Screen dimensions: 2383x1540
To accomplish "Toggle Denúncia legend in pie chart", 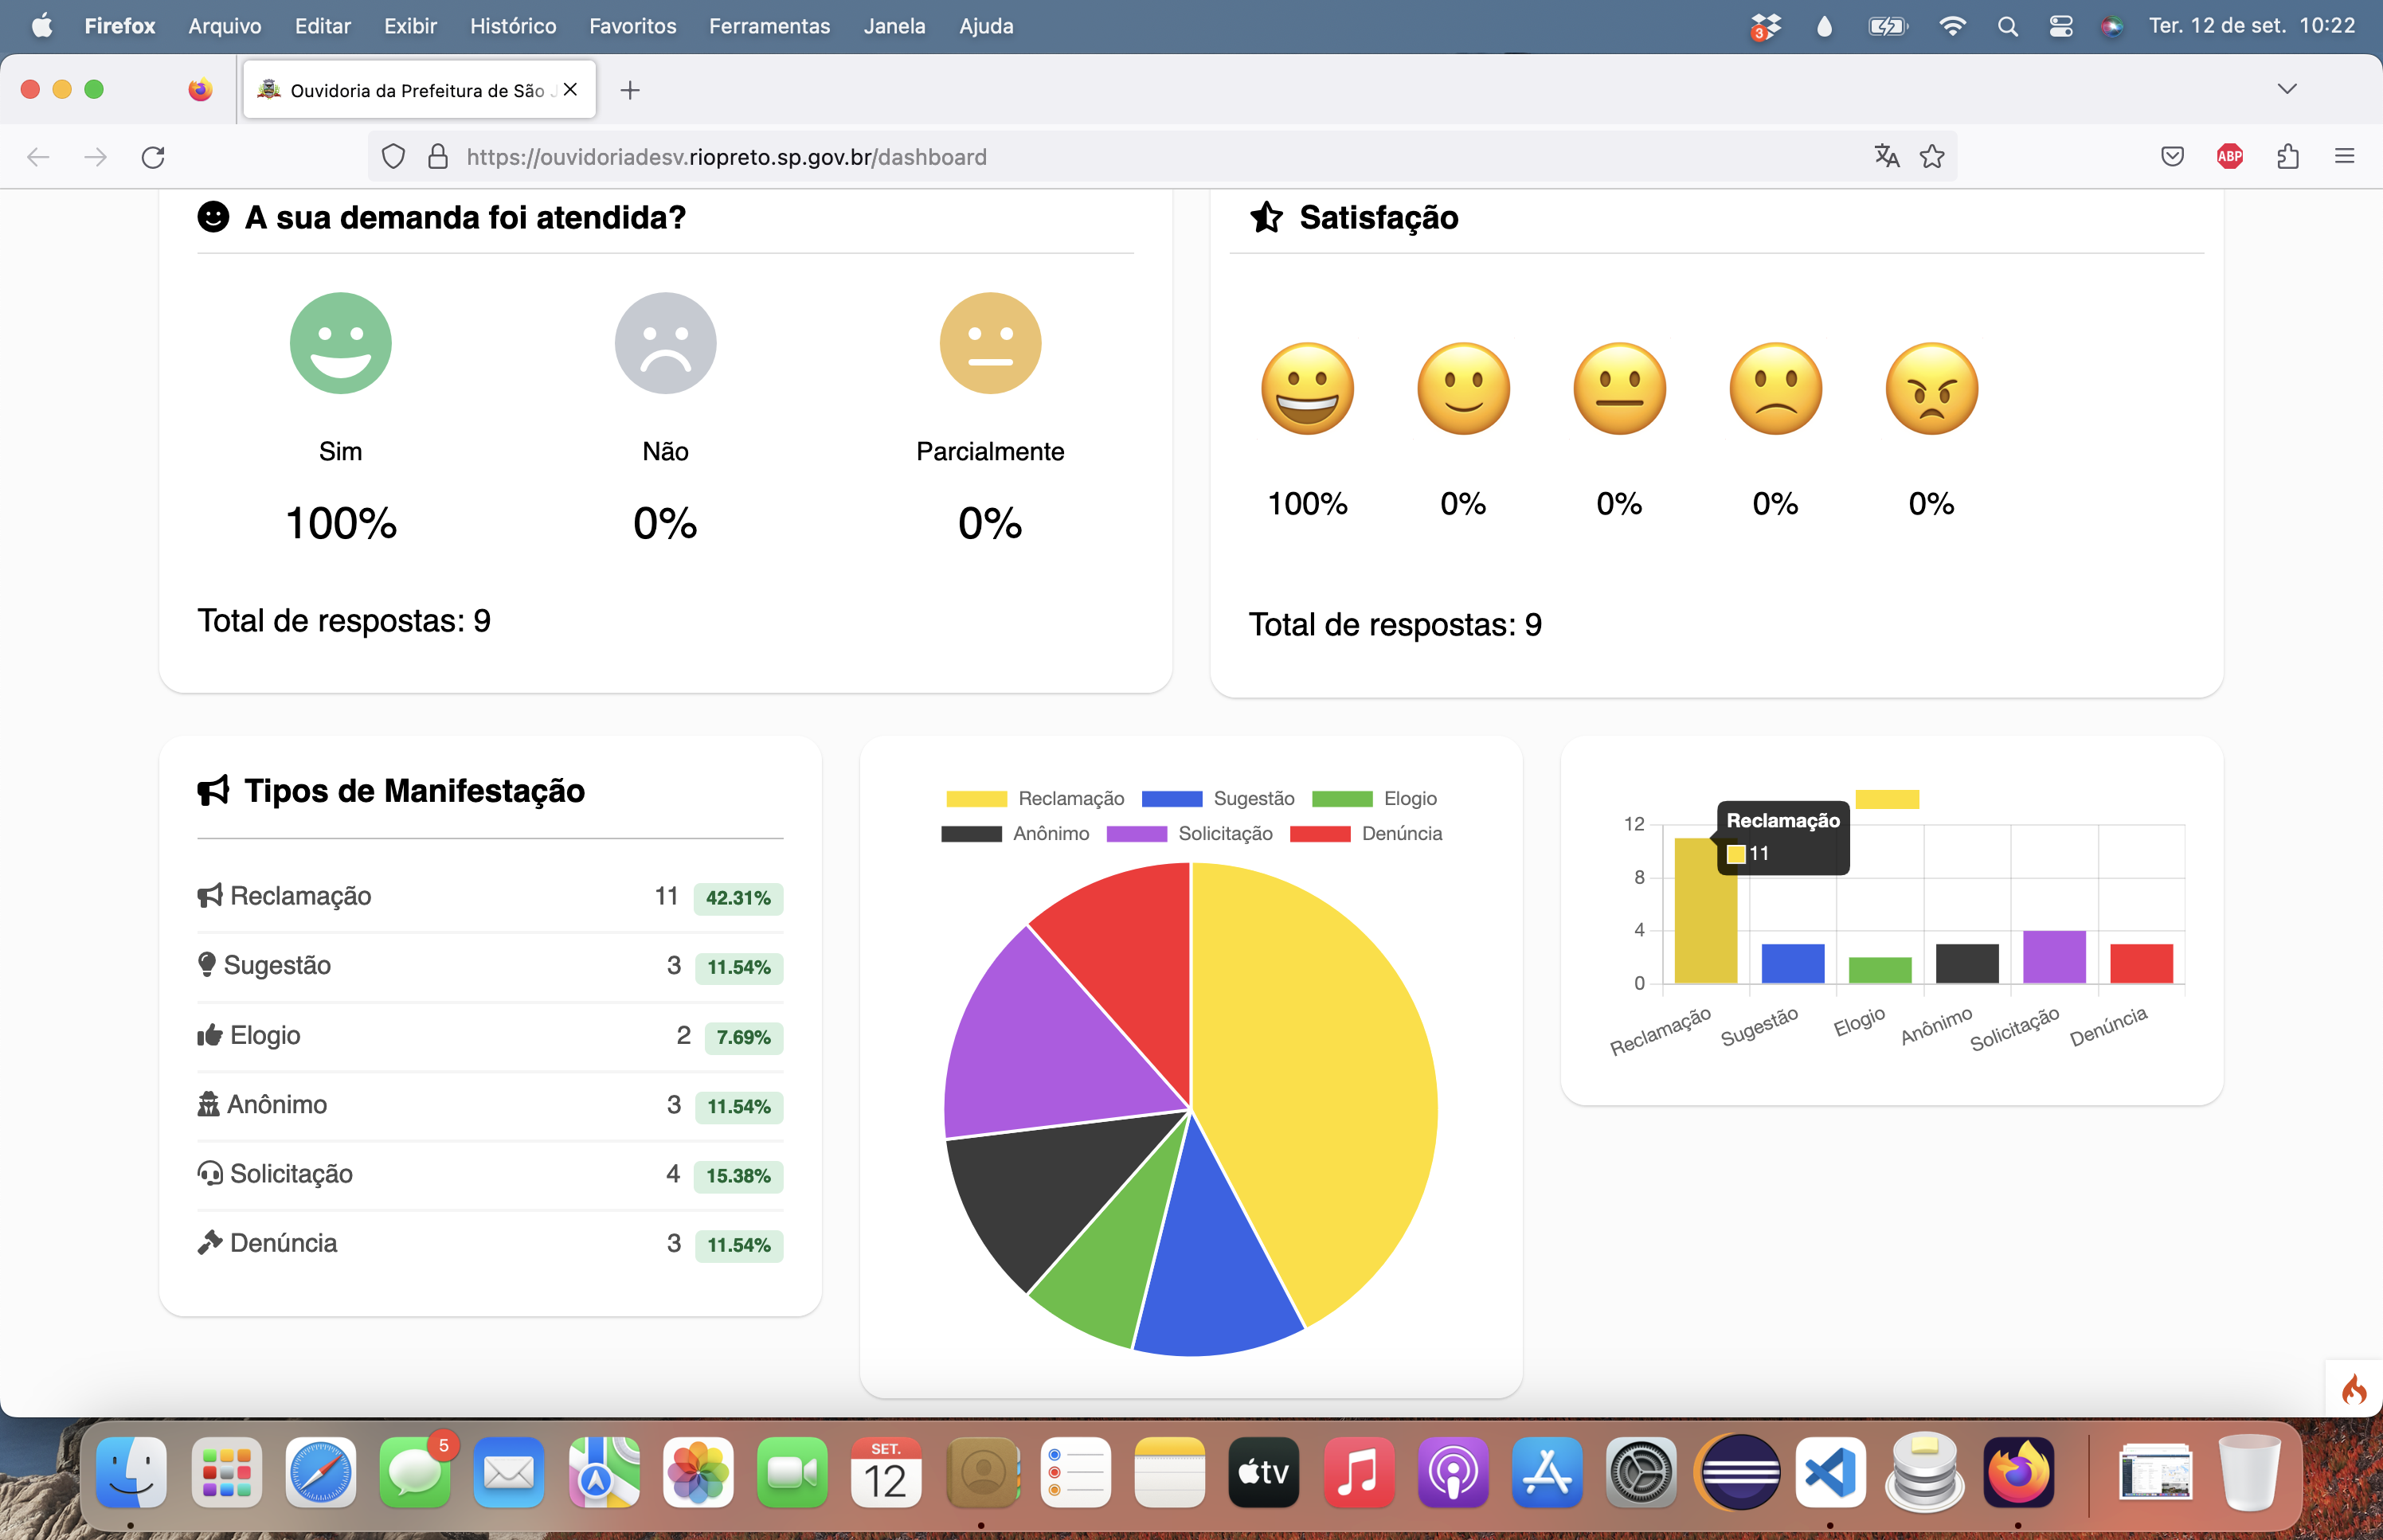I will 1366,833.
